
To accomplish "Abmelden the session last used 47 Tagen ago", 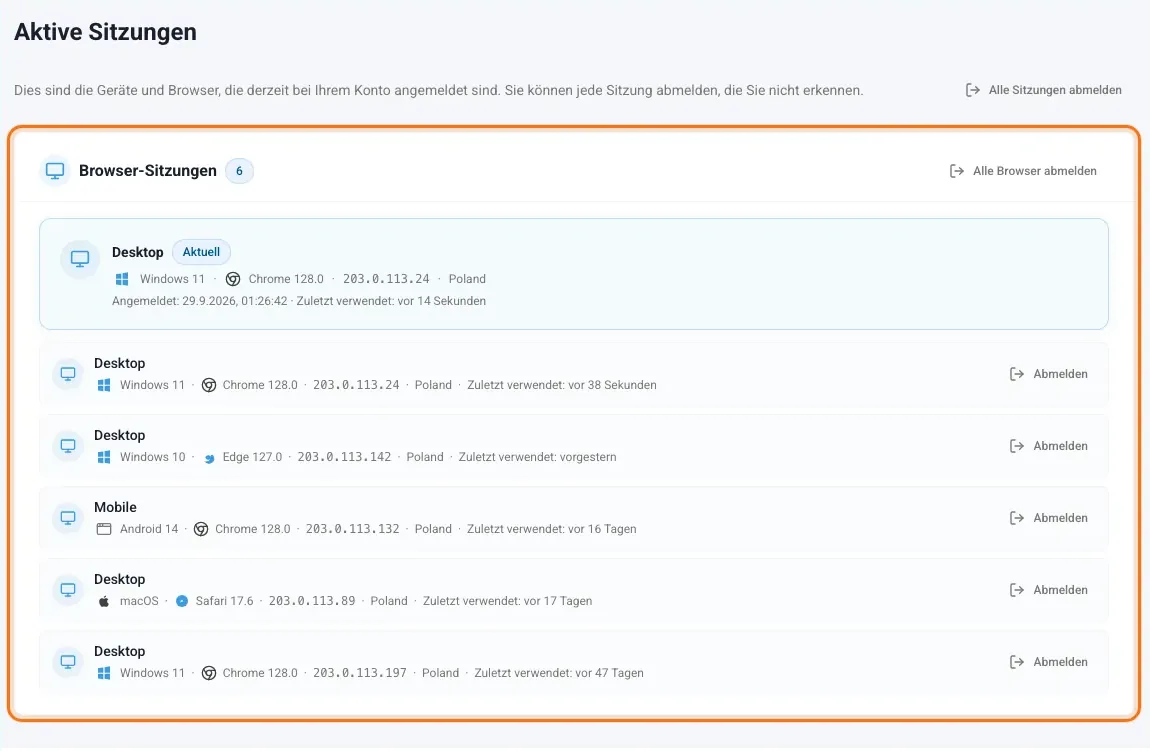I will (1048, 662).
